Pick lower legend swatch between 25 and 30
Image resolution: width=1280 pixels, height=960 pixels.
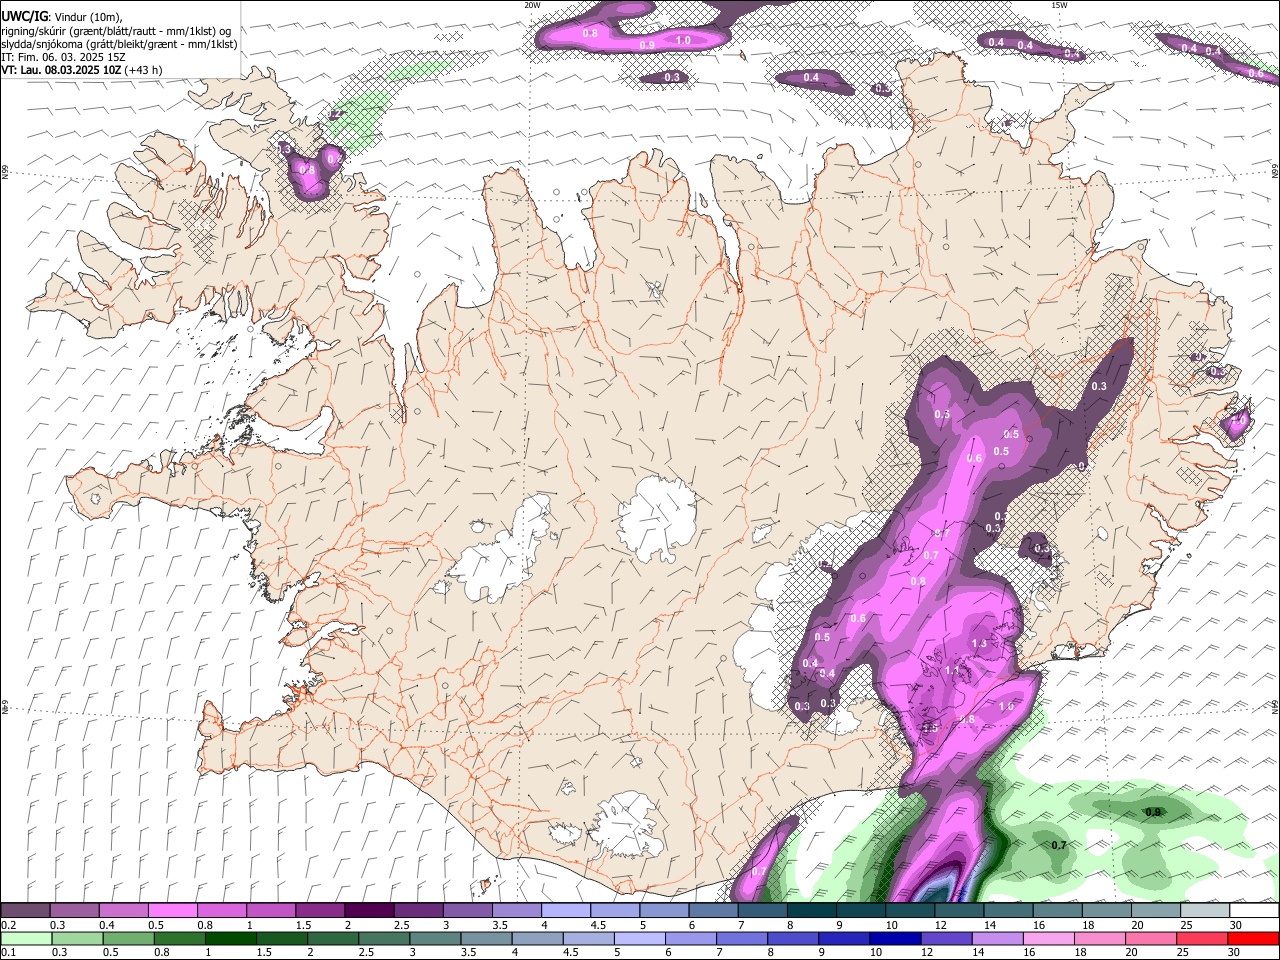1203,938
